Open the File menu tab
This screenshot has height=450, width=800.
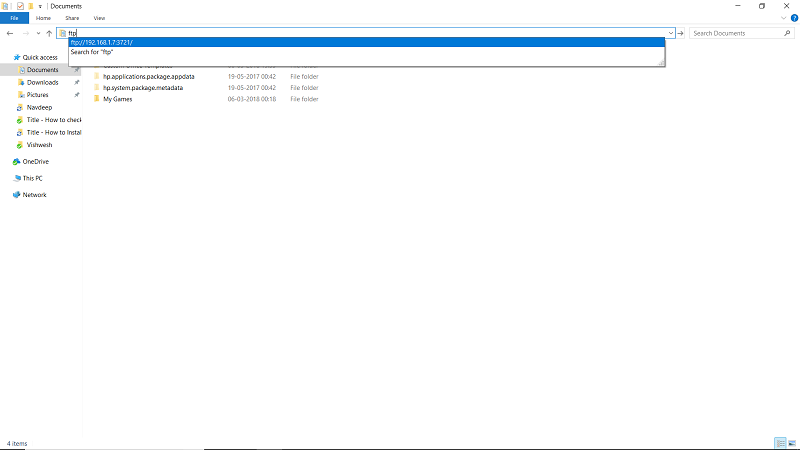(14, 18)
